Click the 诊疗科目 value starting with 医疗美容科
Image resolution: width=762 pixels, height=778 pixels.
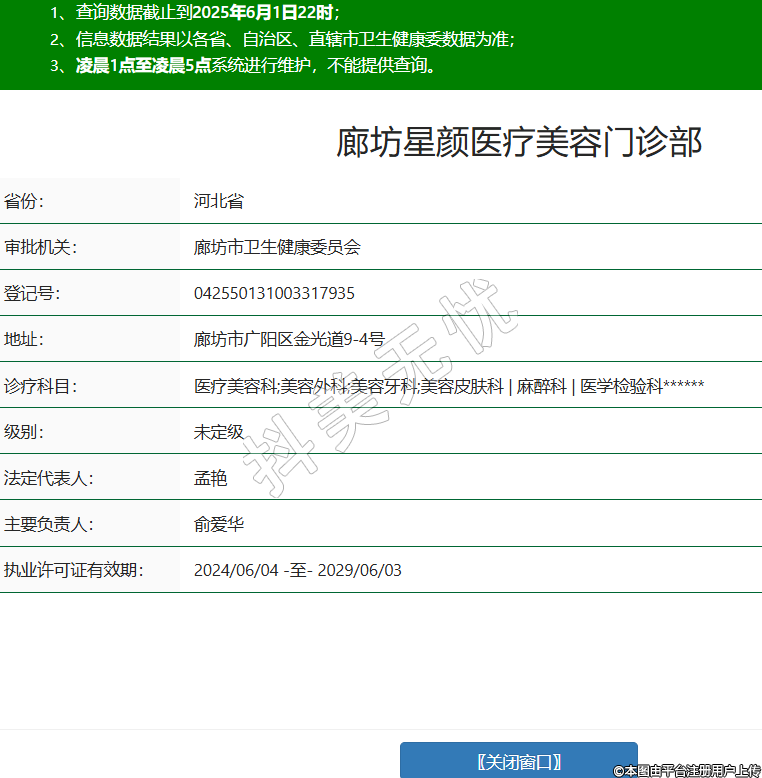449,385
